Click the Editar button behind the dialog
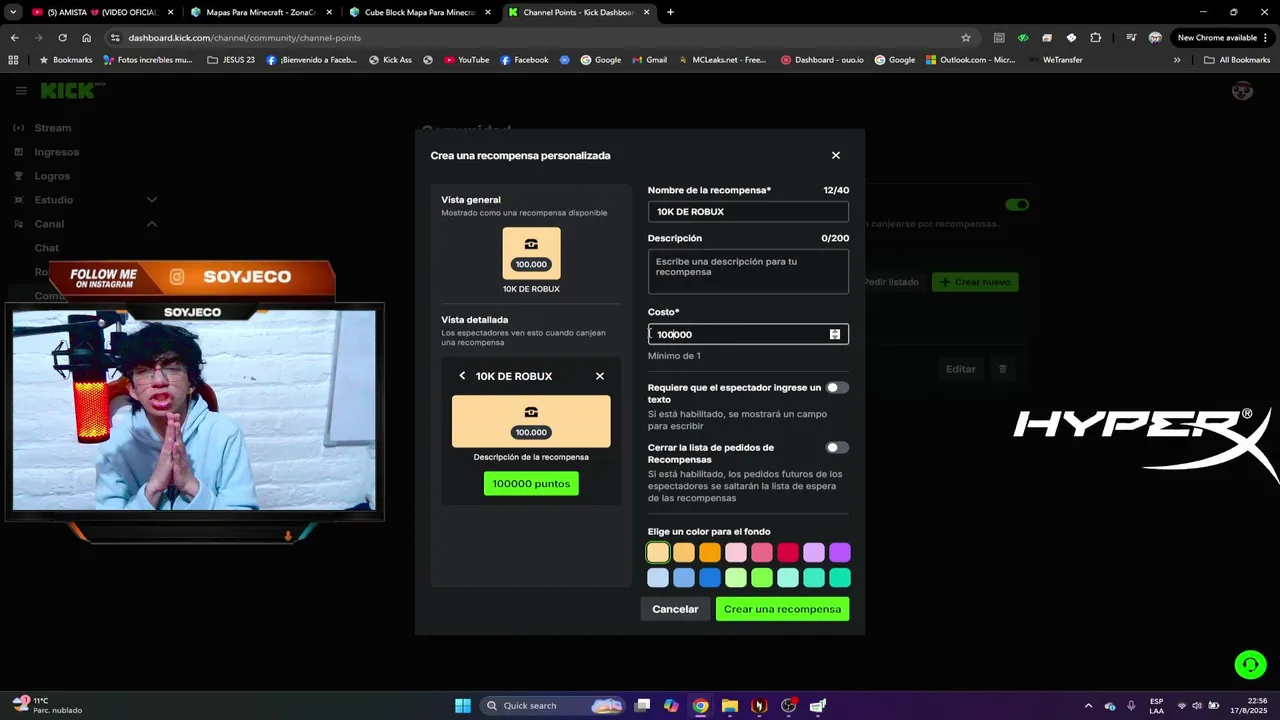The image size is (1280, 720). point(961,369)
